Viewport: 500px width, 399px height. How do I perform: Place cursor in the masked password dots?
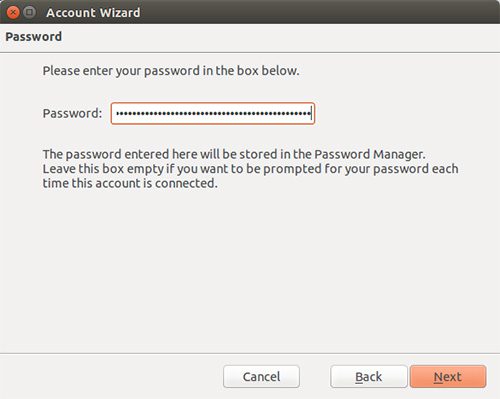click(x=213, y=114)
